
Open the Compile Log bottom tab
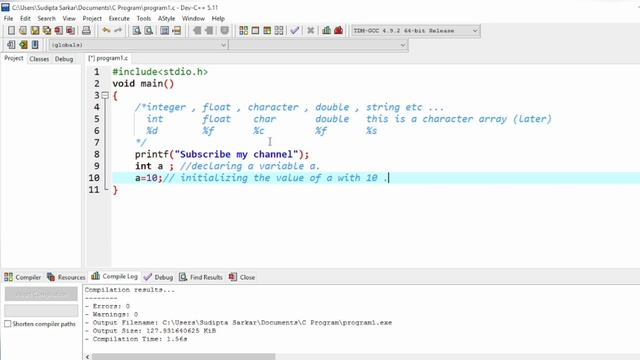pyautogui.click(x=114, y=276)
